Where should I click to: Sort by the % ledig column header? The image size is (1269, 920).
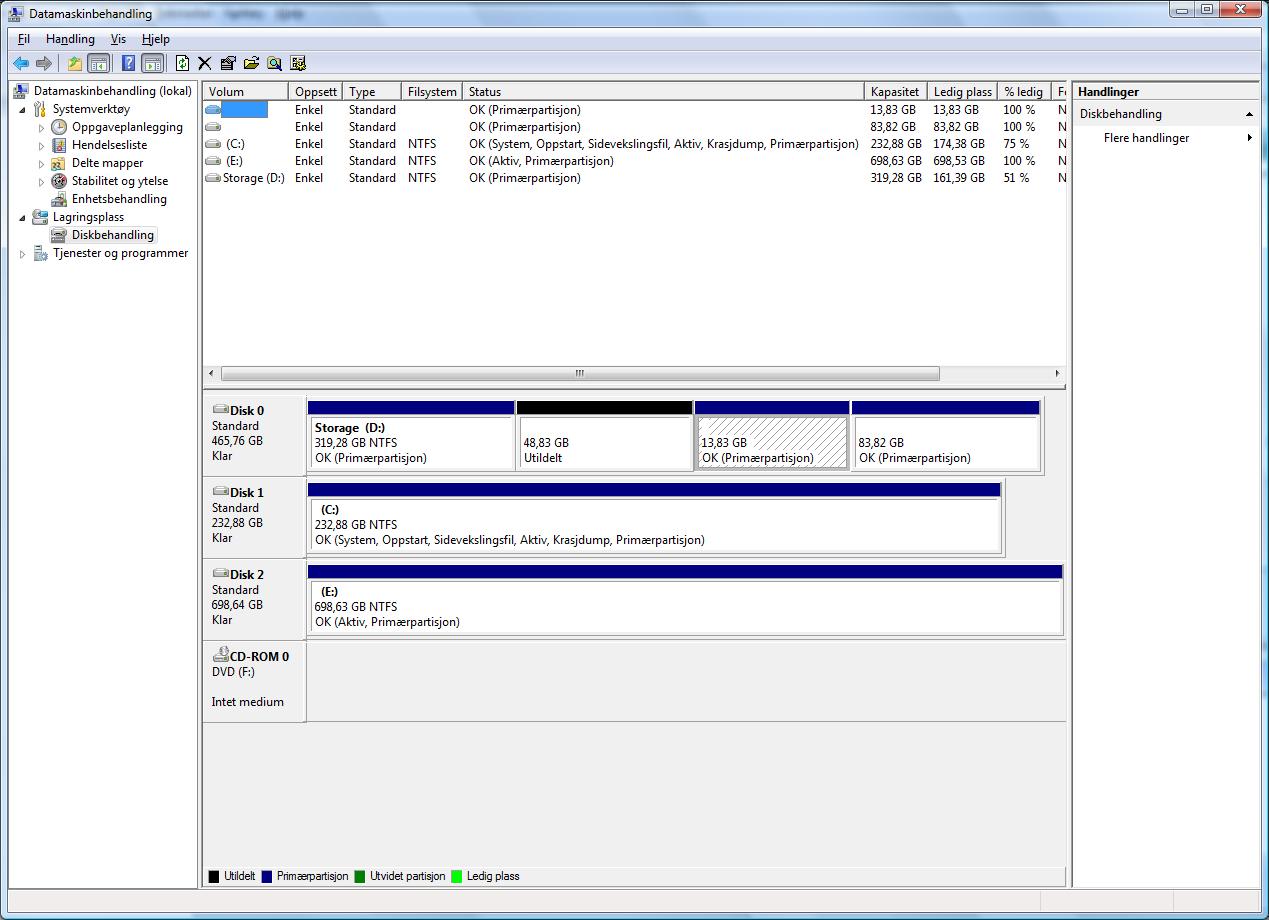[1024, 91]
